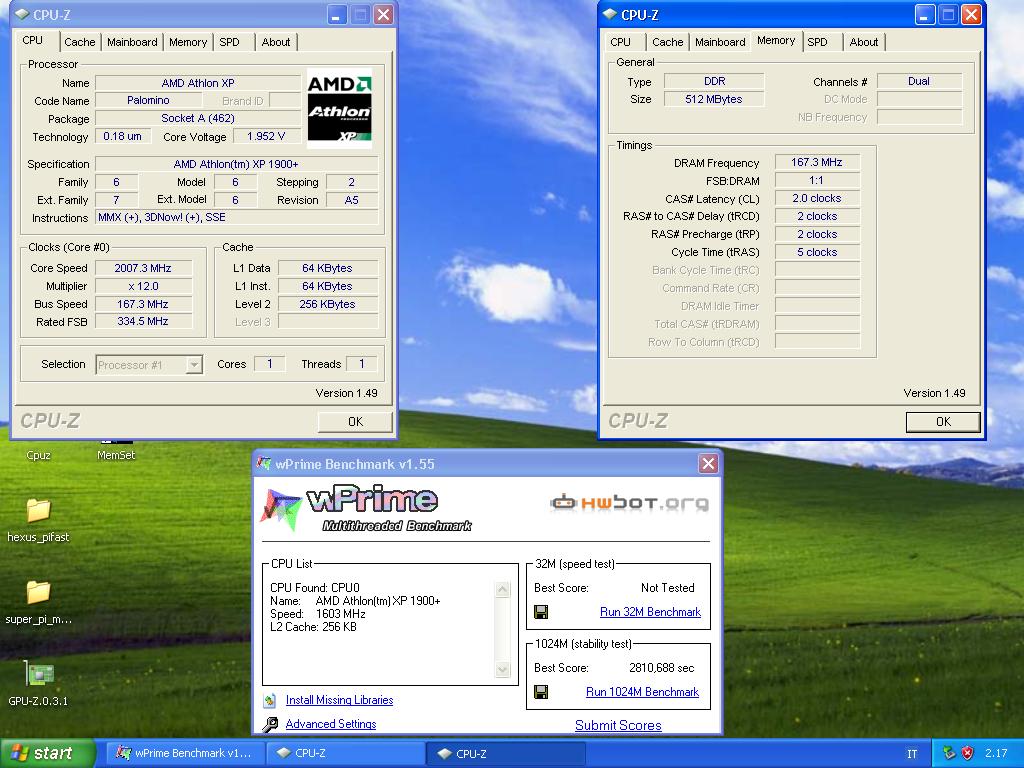Click the Advanced Settings wrench icon
The height and width of the screenshot is (768, 1024).
pyautogui.click(x=270, y=724)
